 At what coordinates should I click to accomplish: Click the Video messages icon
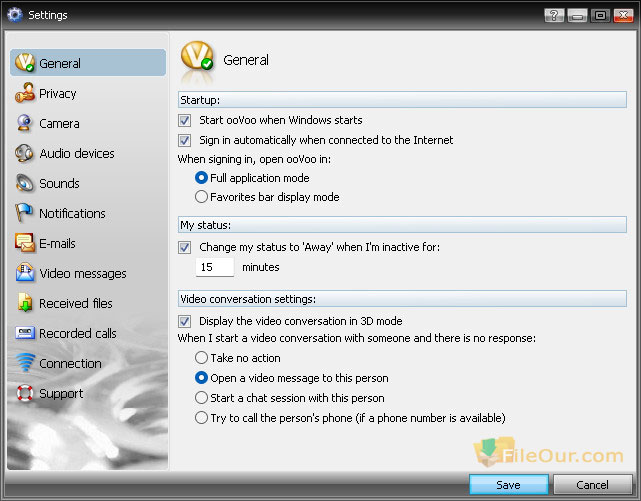25,273
